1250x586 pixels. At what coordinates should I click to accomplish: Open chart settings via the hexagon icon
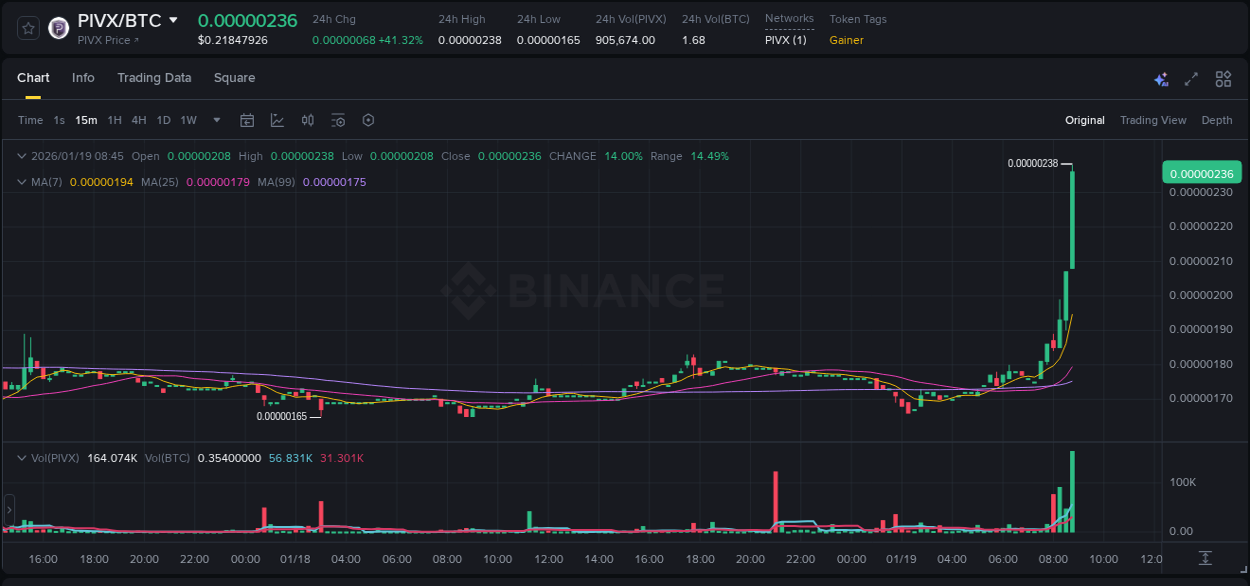click(x=368, y=120)
